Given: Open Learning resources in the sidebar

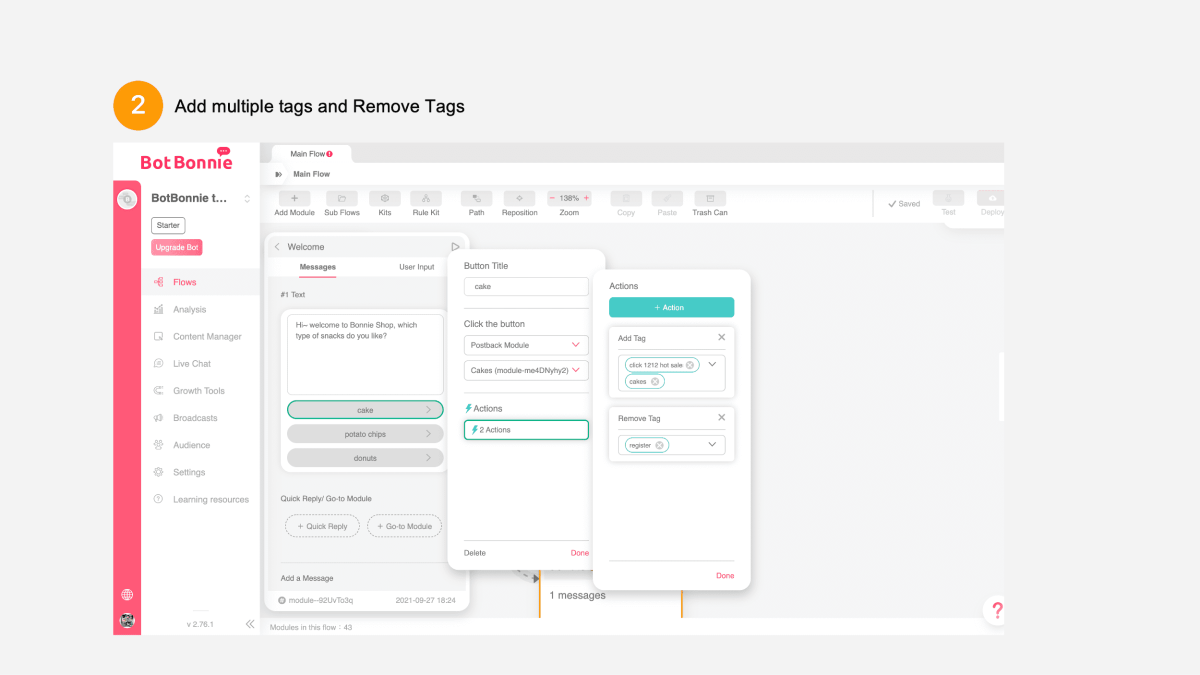Looking at the screenshot, I should [201, 499].
